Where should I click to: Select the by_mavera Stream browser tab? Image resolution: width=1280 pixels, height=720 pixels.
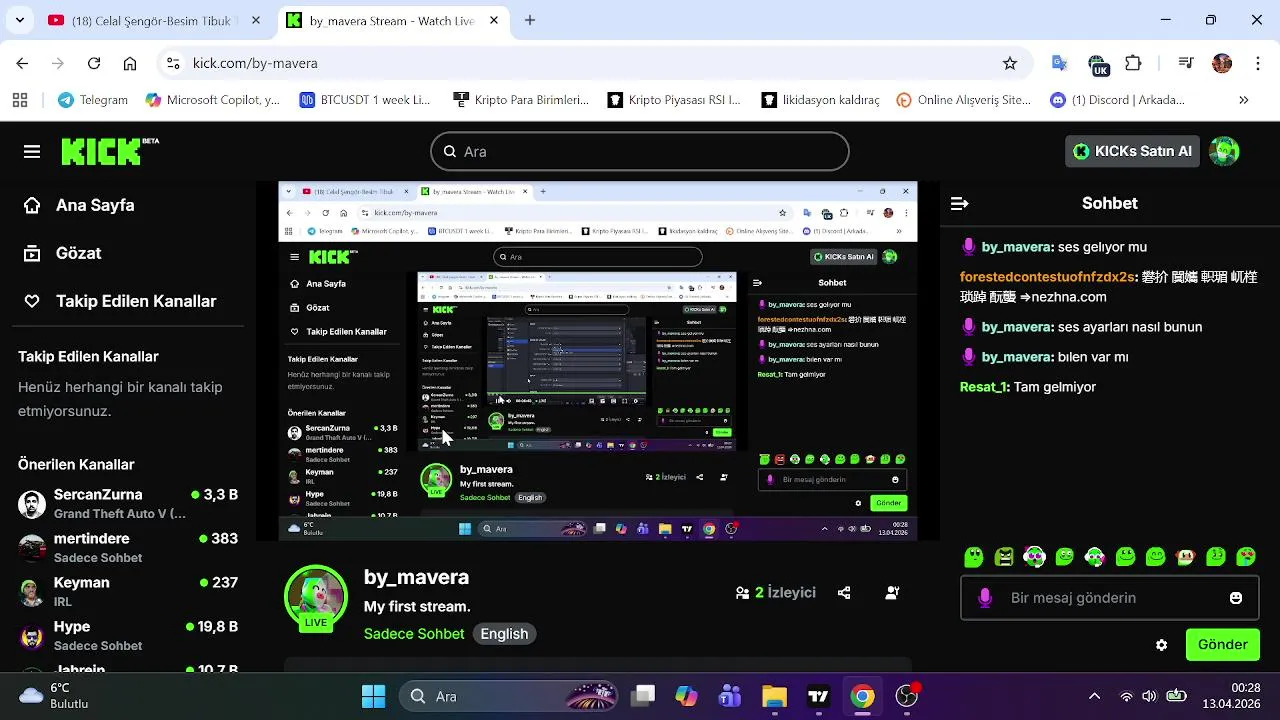click(x=390, y=20)
